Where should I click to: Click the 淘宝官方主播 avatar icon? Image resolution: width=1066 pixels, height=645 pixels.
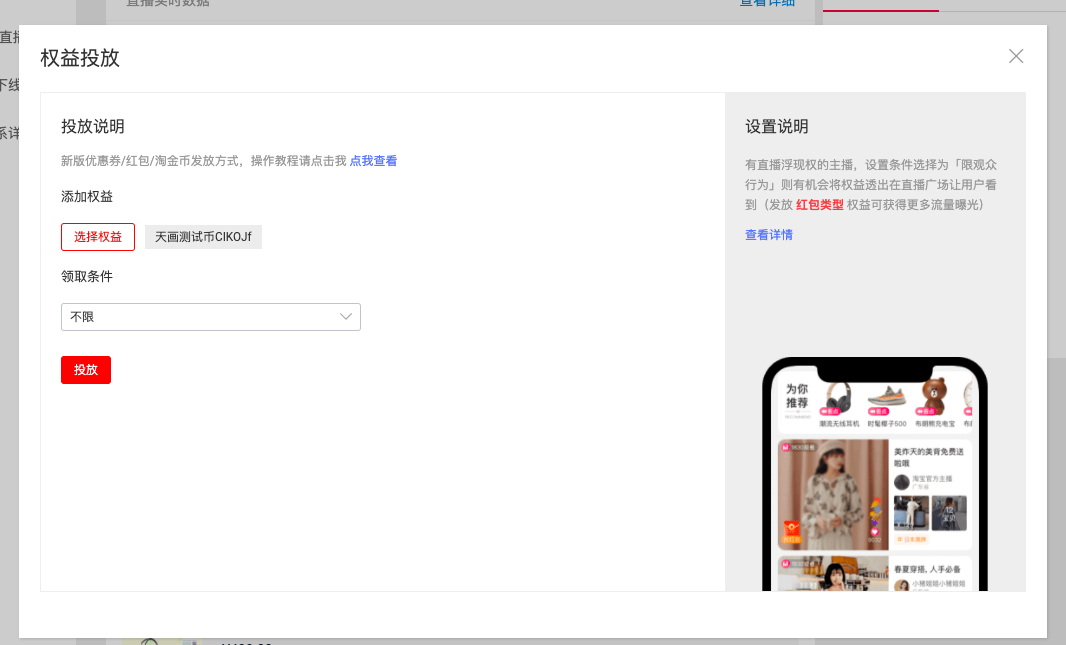902,481
